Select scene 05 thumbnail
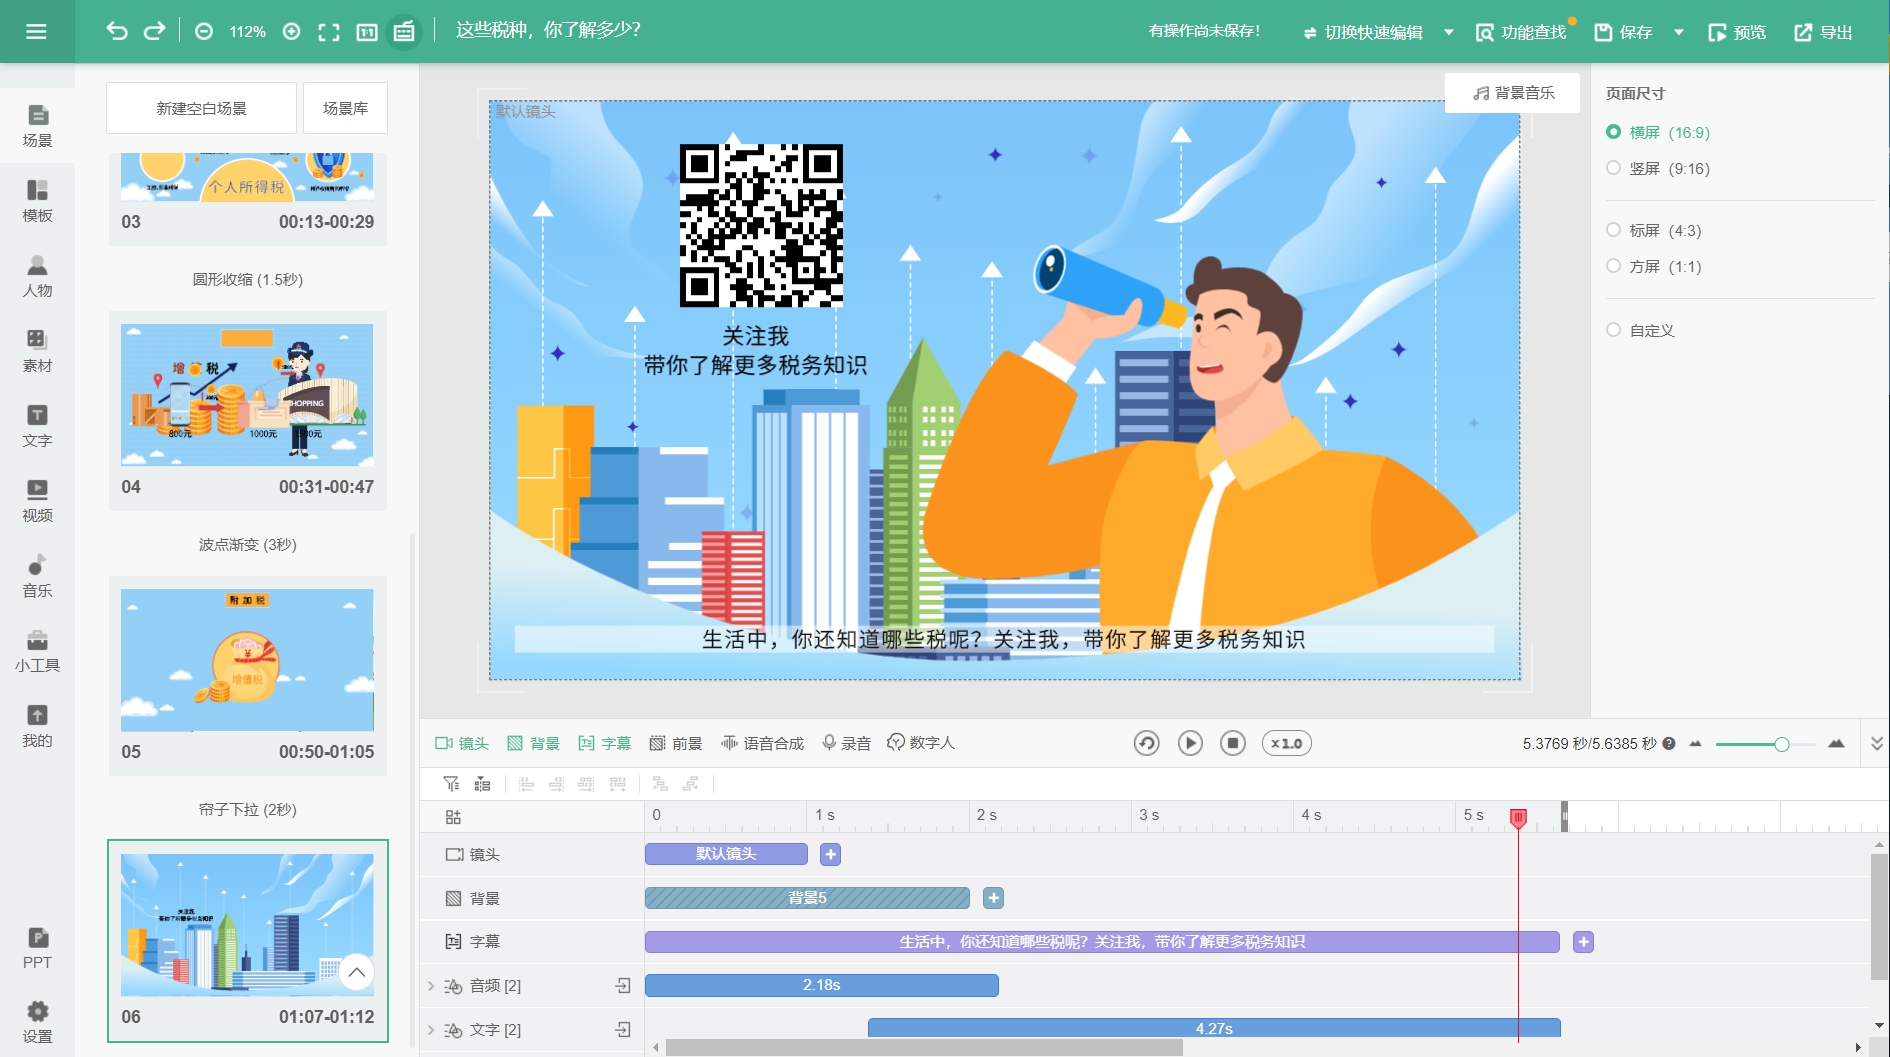The image size is (1890, 1057). [x=247, y=660]
